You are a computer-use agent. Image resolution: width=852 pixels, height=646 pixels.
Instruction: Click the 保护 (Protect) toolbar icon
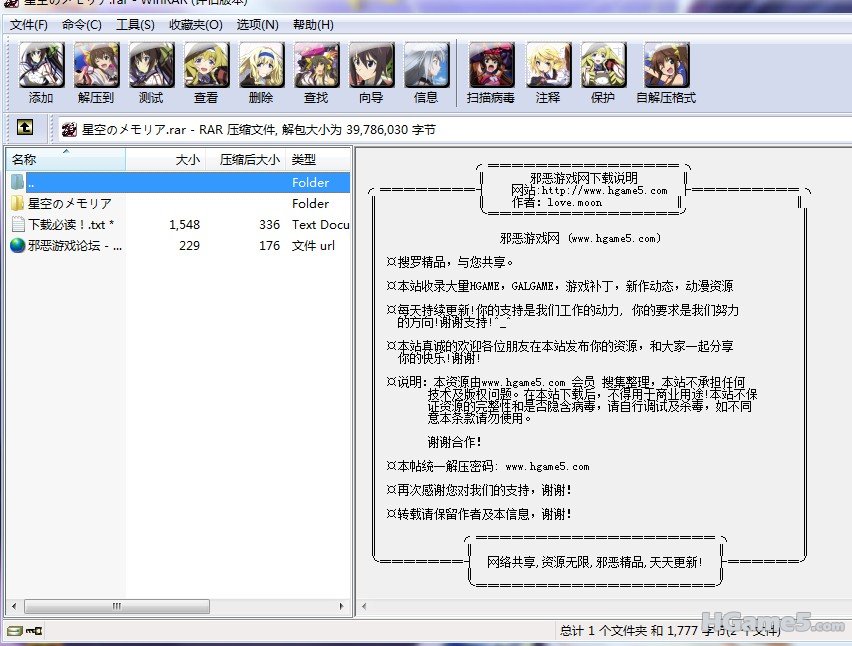pyautogui.click(x=603, y=72)
